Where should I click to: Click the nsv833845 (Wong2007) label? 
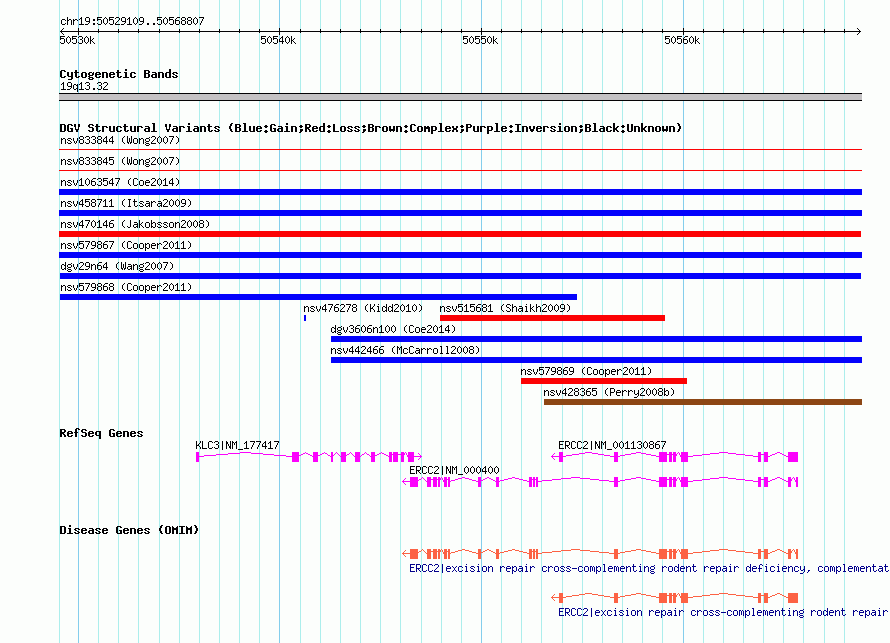pos(120,161)
